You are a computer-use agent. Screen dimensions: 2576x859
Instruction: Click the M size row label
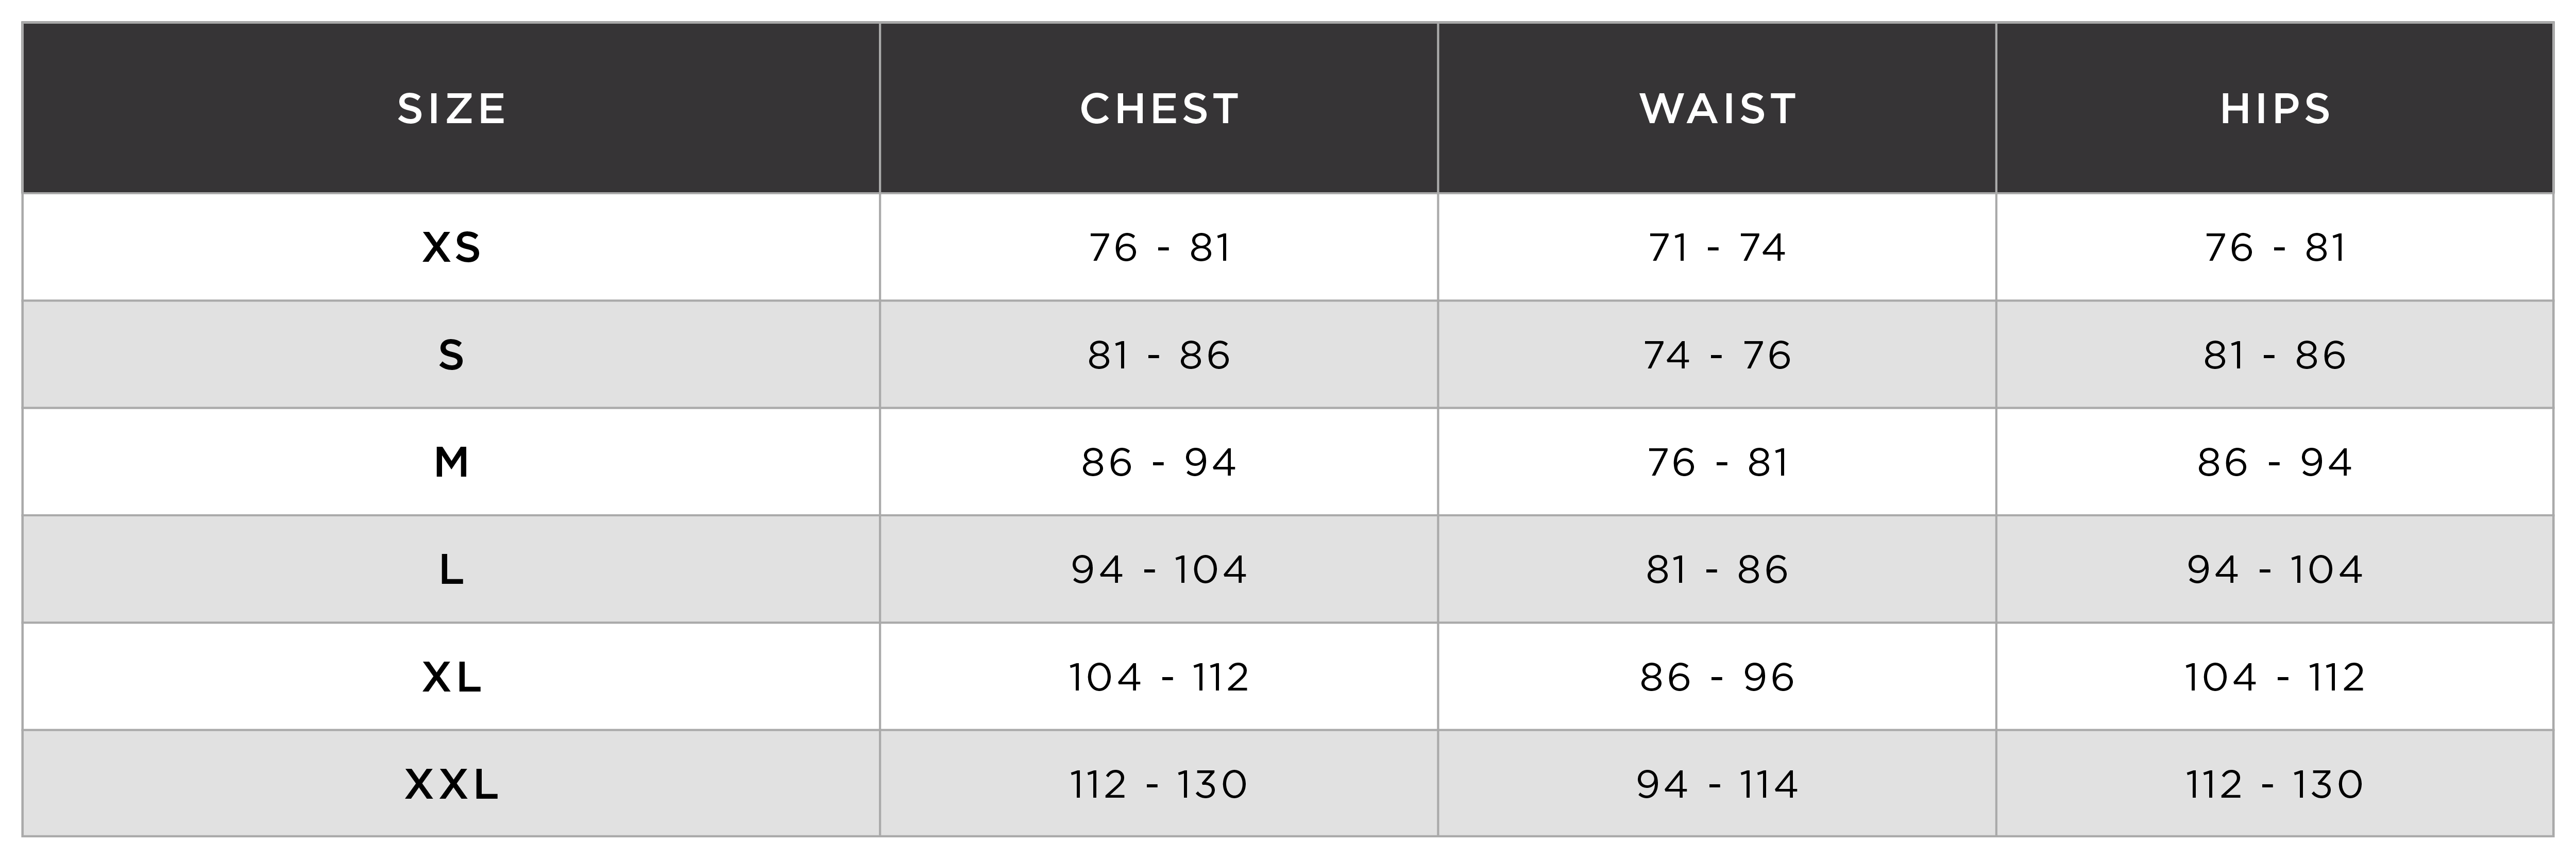452,462
